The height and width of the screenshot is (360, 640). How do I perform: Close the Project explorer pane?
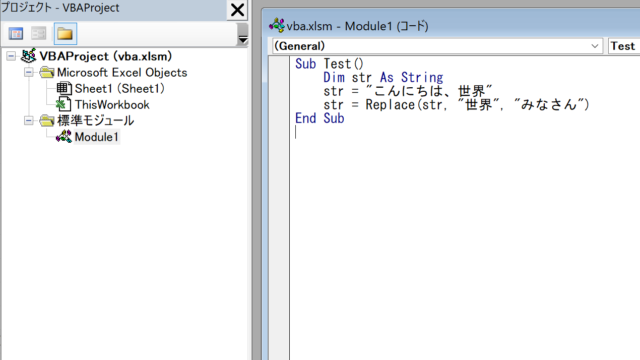pyautogui.click(x=237, y=10)
